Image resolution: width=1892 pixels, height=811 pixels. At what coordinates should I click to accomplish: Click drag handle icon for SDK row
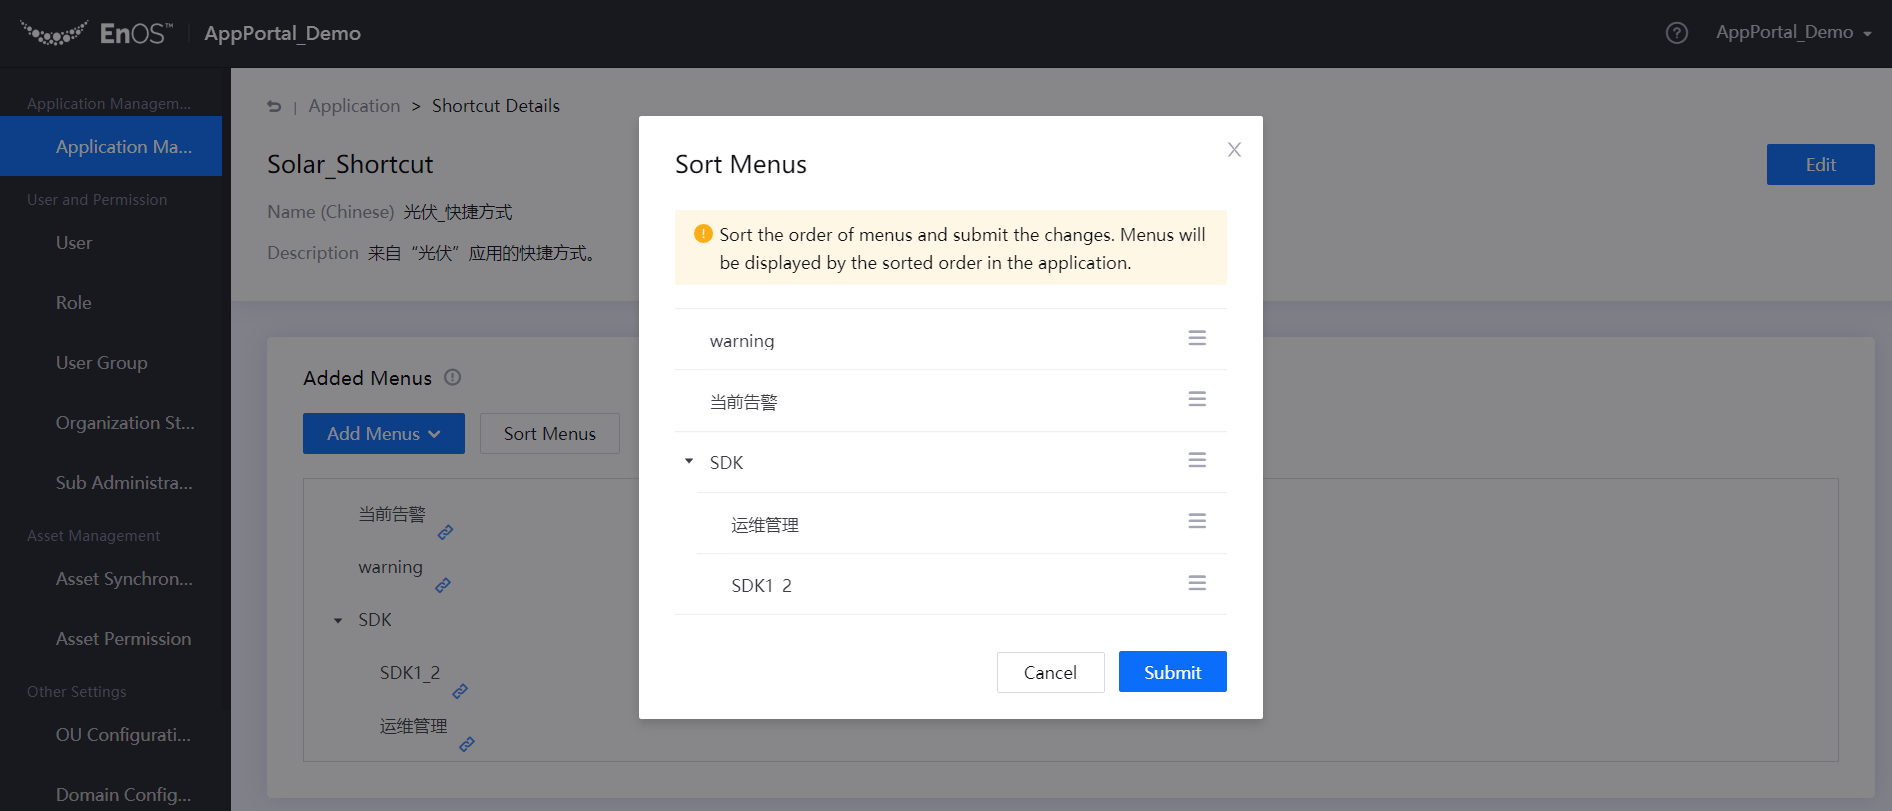tap(1196, 460)
